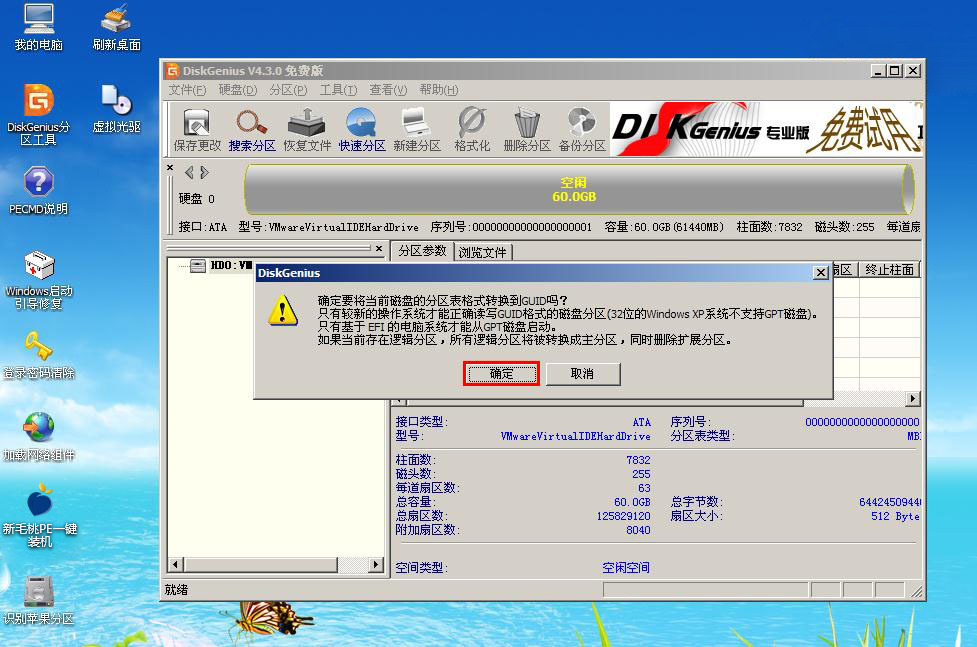
Task: Click the 就绪 status bar text
Action: pyautogui.click(x=176, y=590)
